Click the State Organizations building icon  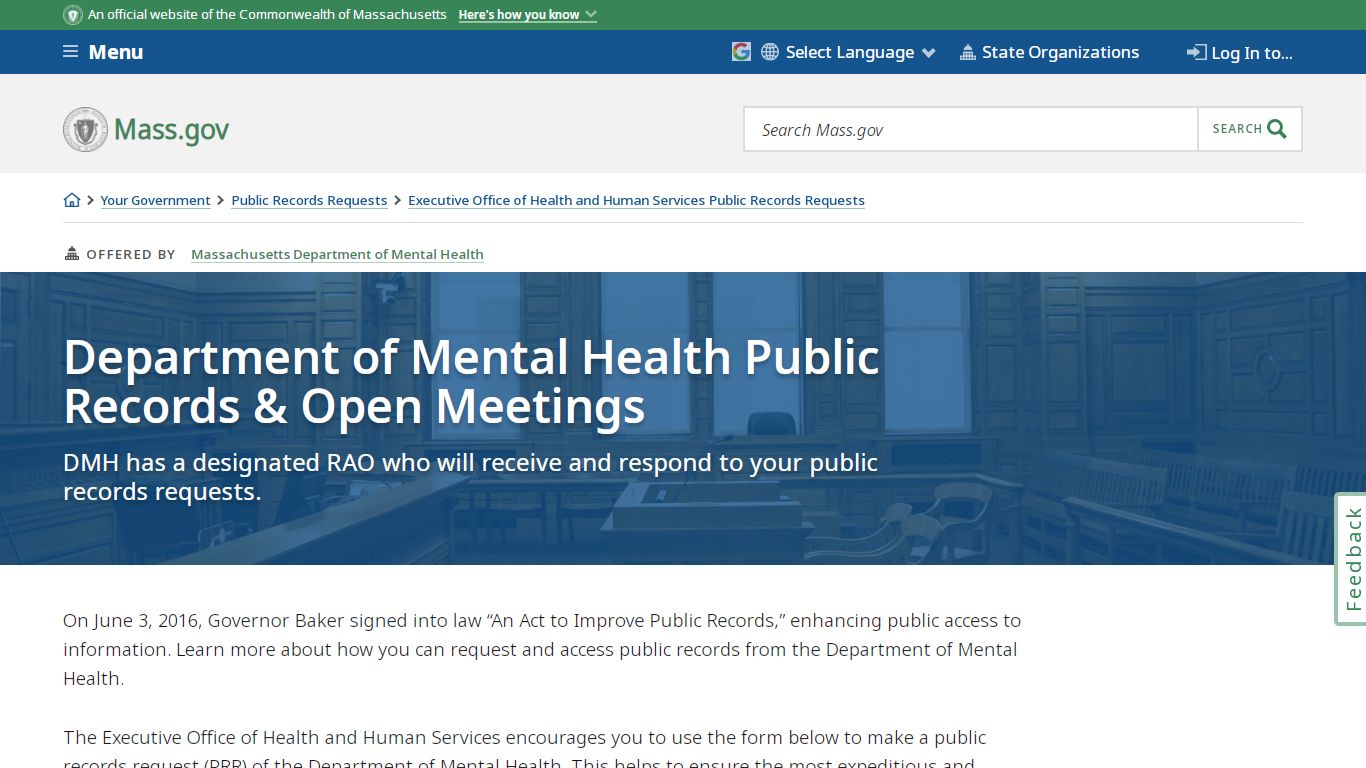click(x=967, y=52)
